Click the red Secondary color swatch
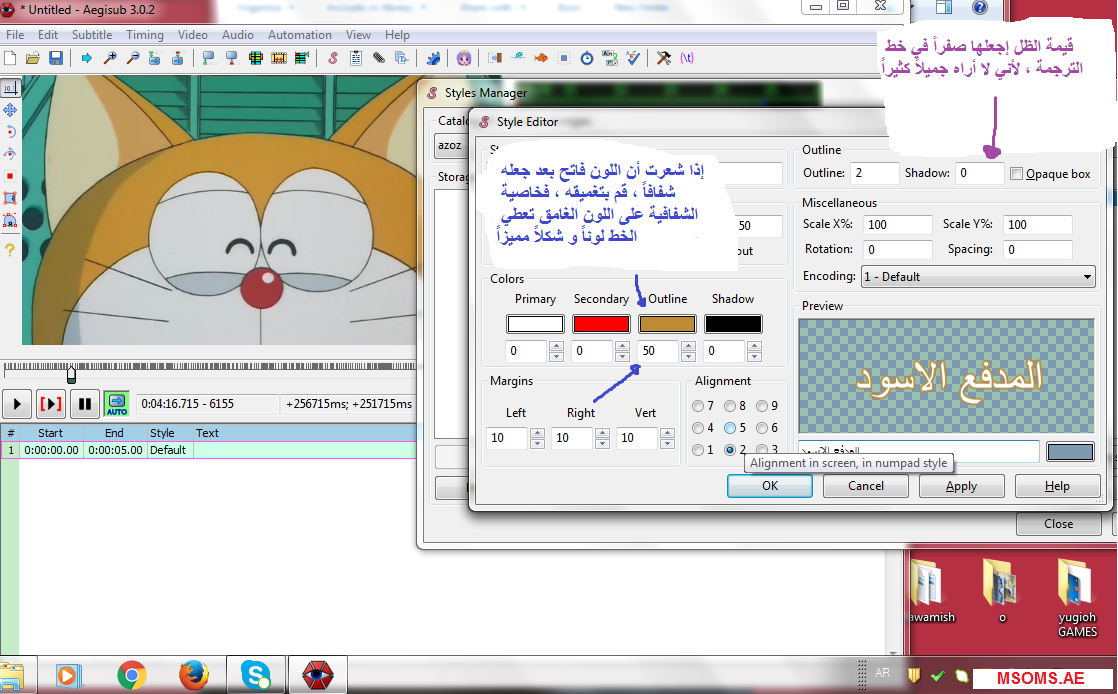1118x694 pixels. (601, 324)
